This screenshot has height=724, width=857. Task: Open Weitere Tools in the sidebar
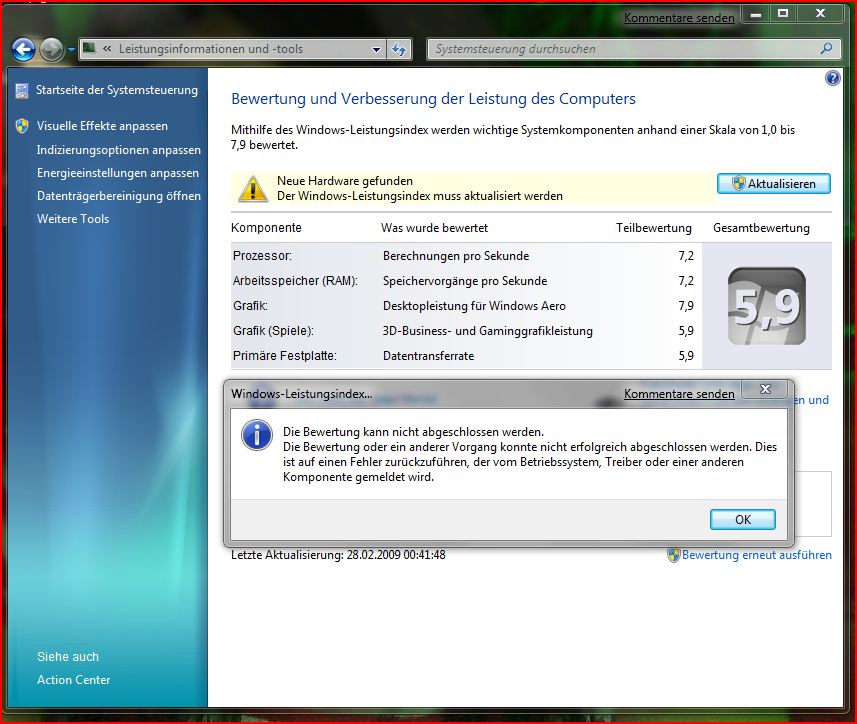(73, 219)
